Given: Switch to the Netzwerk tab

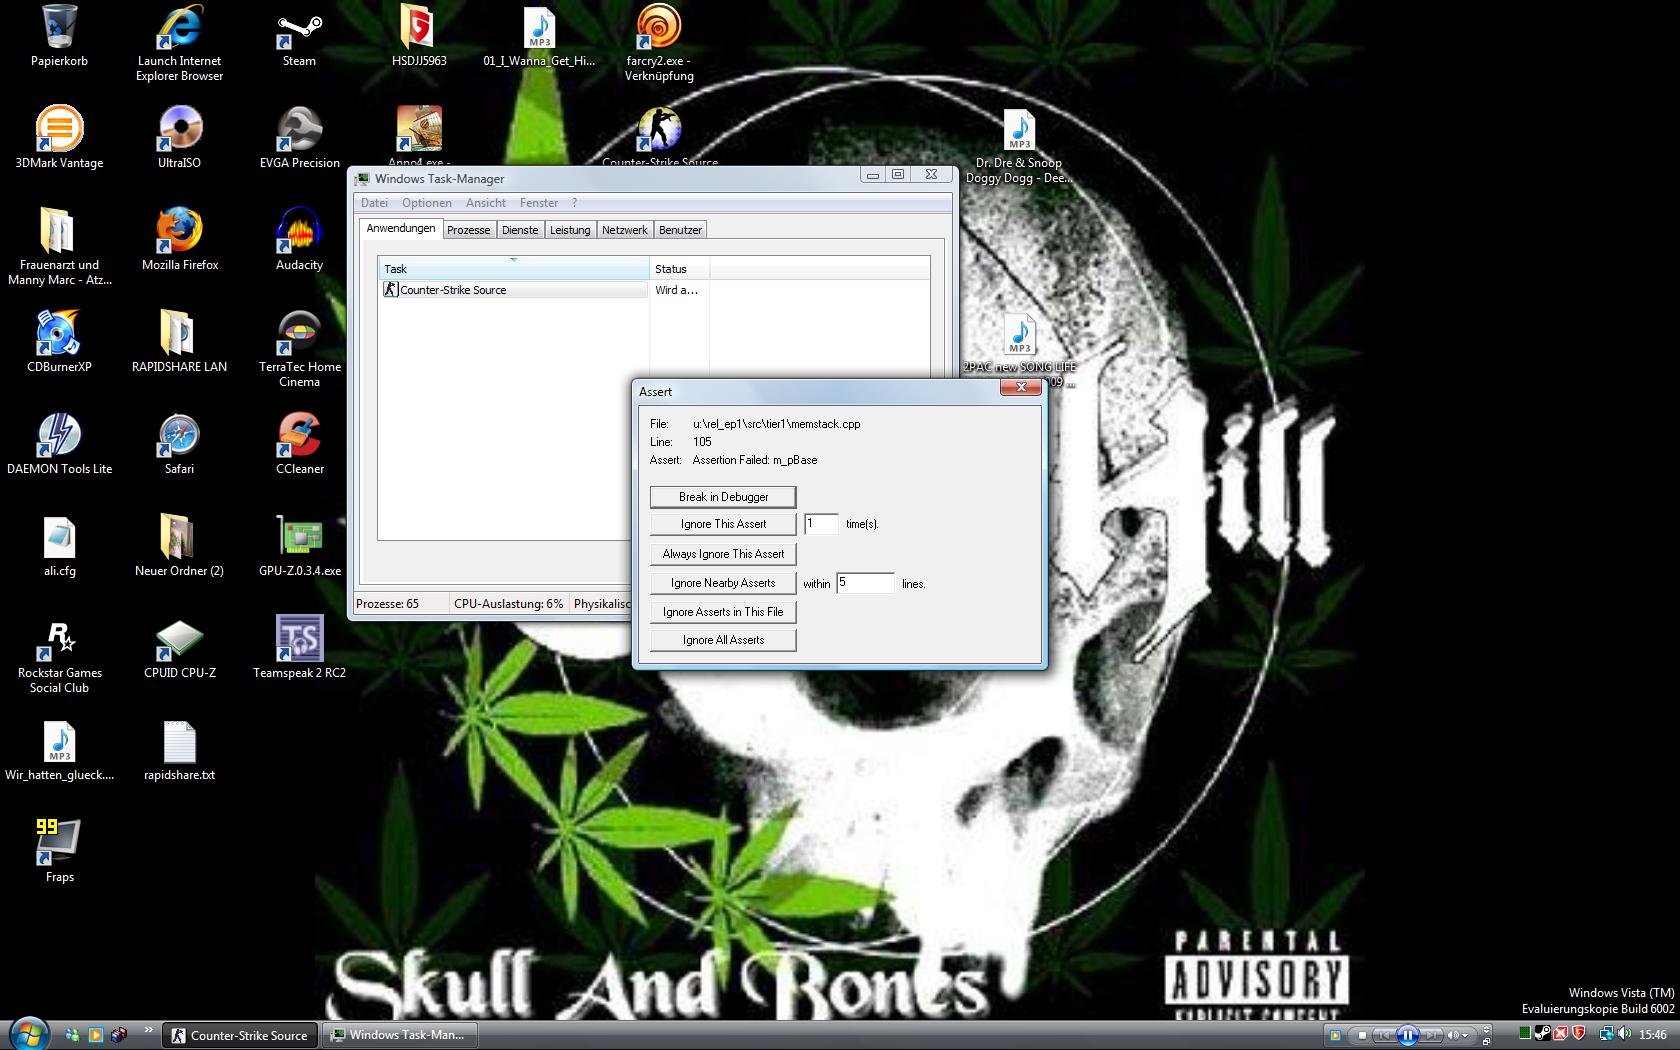Looking at the screenshot, I should [625, 230].
